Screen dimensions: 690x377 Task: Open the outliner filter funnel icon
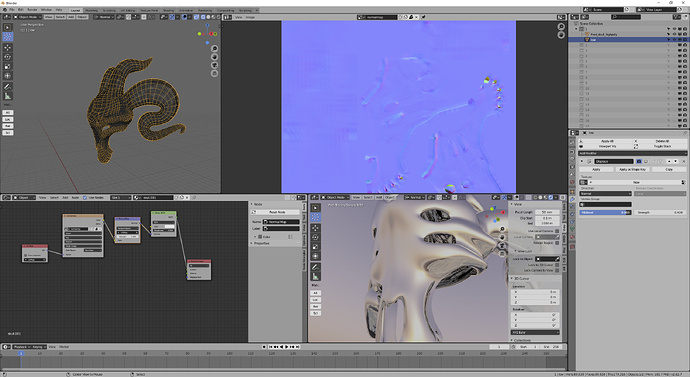(x=677, y=17)
